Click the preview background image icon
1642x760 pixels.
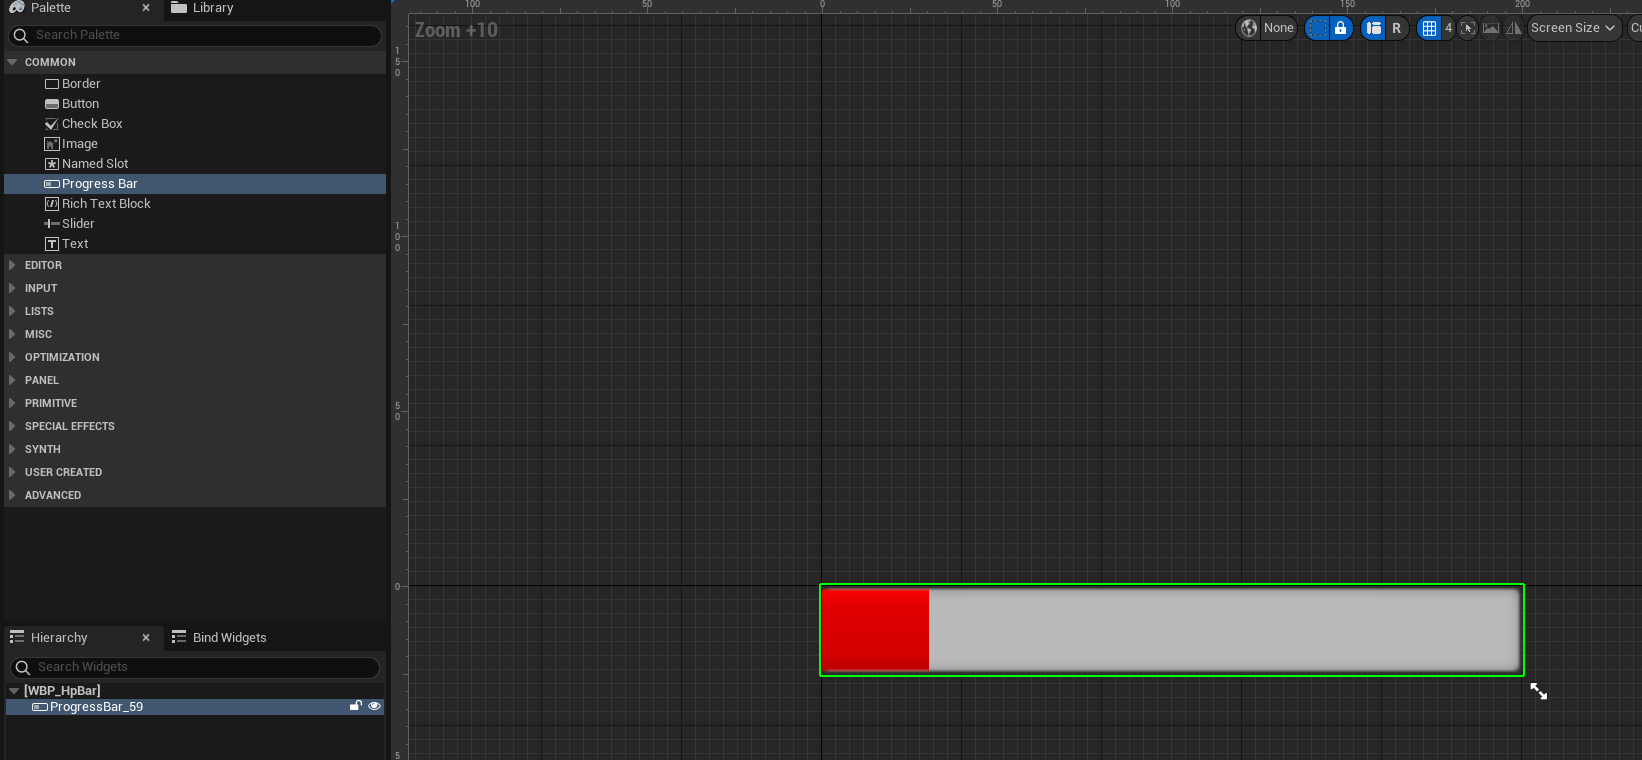pos(1491,28)
